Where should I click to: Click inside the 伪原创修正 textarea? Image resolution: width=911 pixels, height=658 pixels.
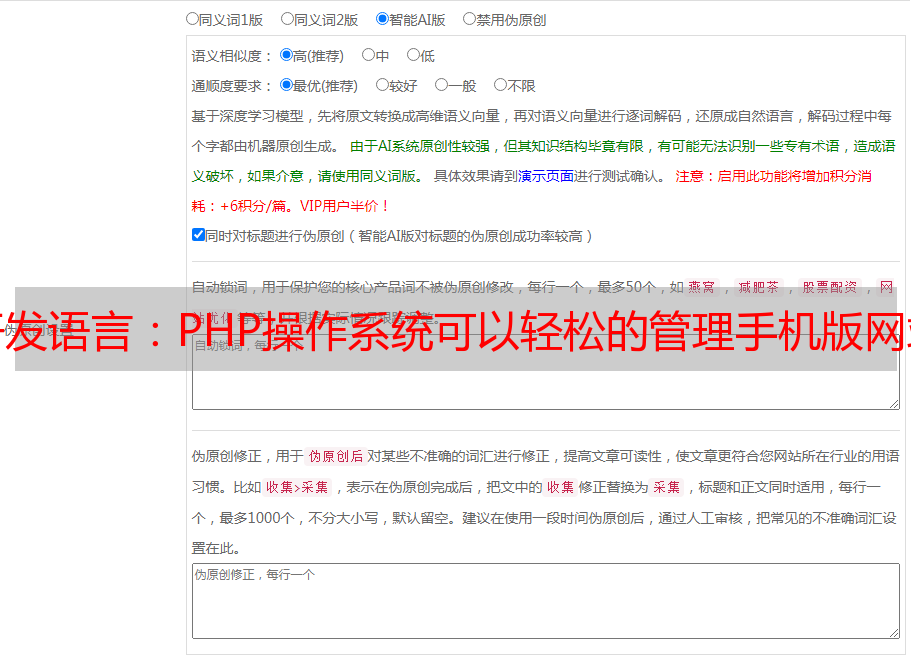pyautogui.click(x=546, y=601)
